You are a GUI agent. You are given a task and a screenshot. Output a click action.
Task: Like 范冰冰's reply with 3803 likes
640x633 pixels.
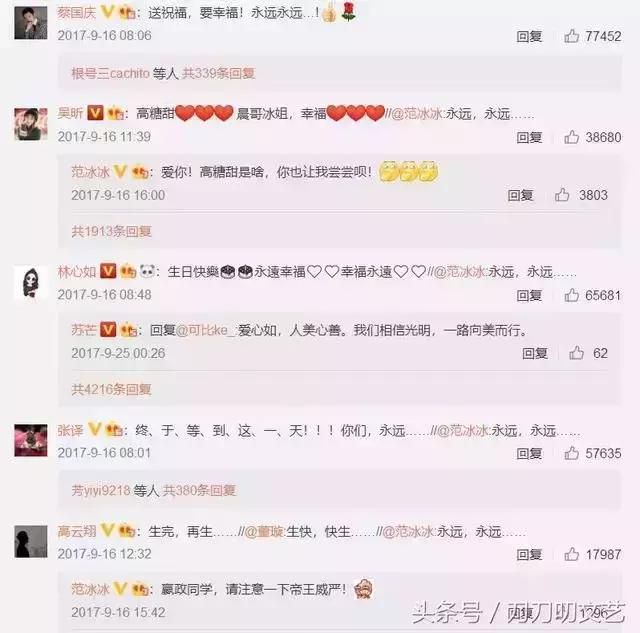point(562,195)
